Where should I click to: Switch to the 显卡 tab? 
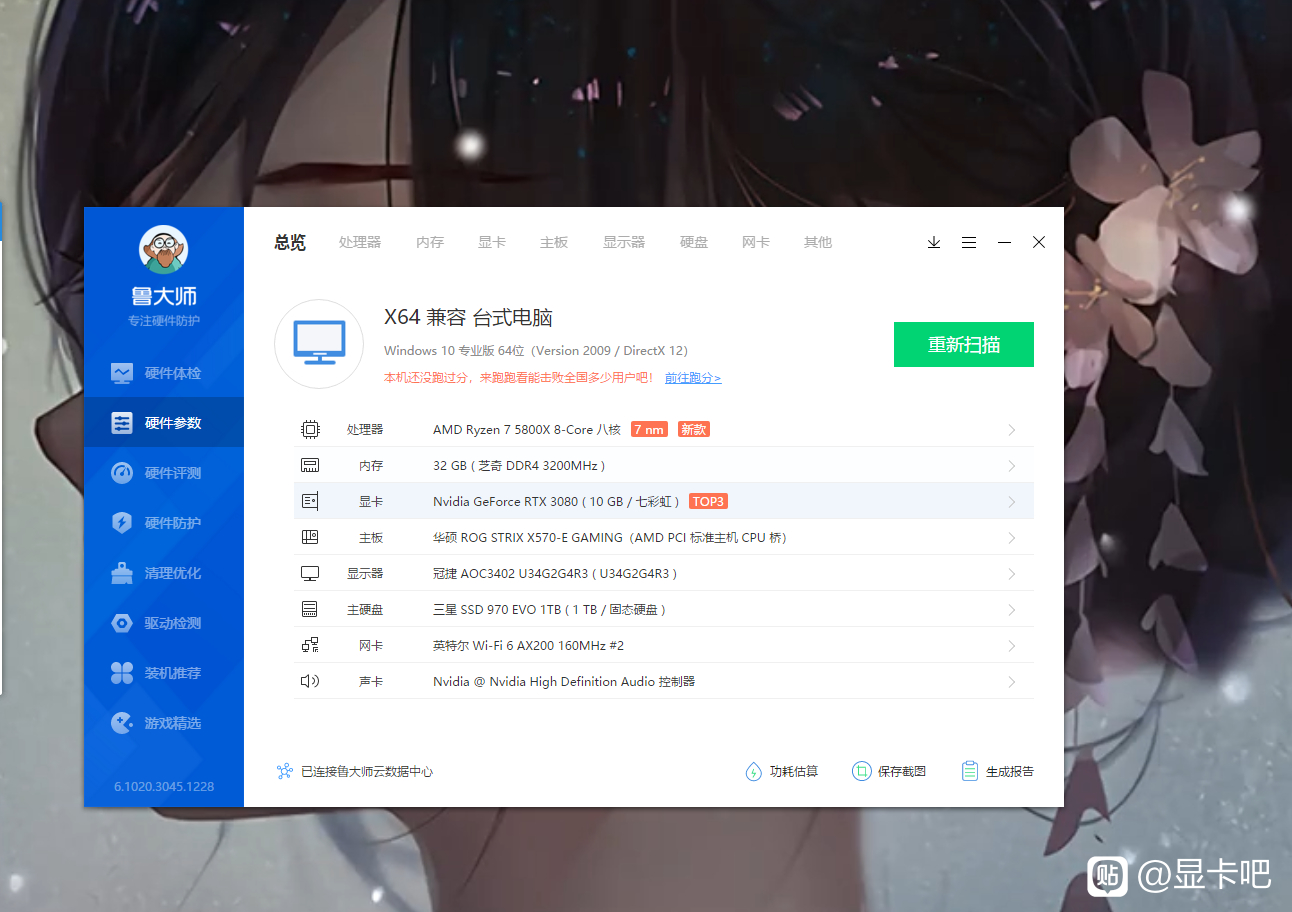pyautogui.click(x=492, y=242)
